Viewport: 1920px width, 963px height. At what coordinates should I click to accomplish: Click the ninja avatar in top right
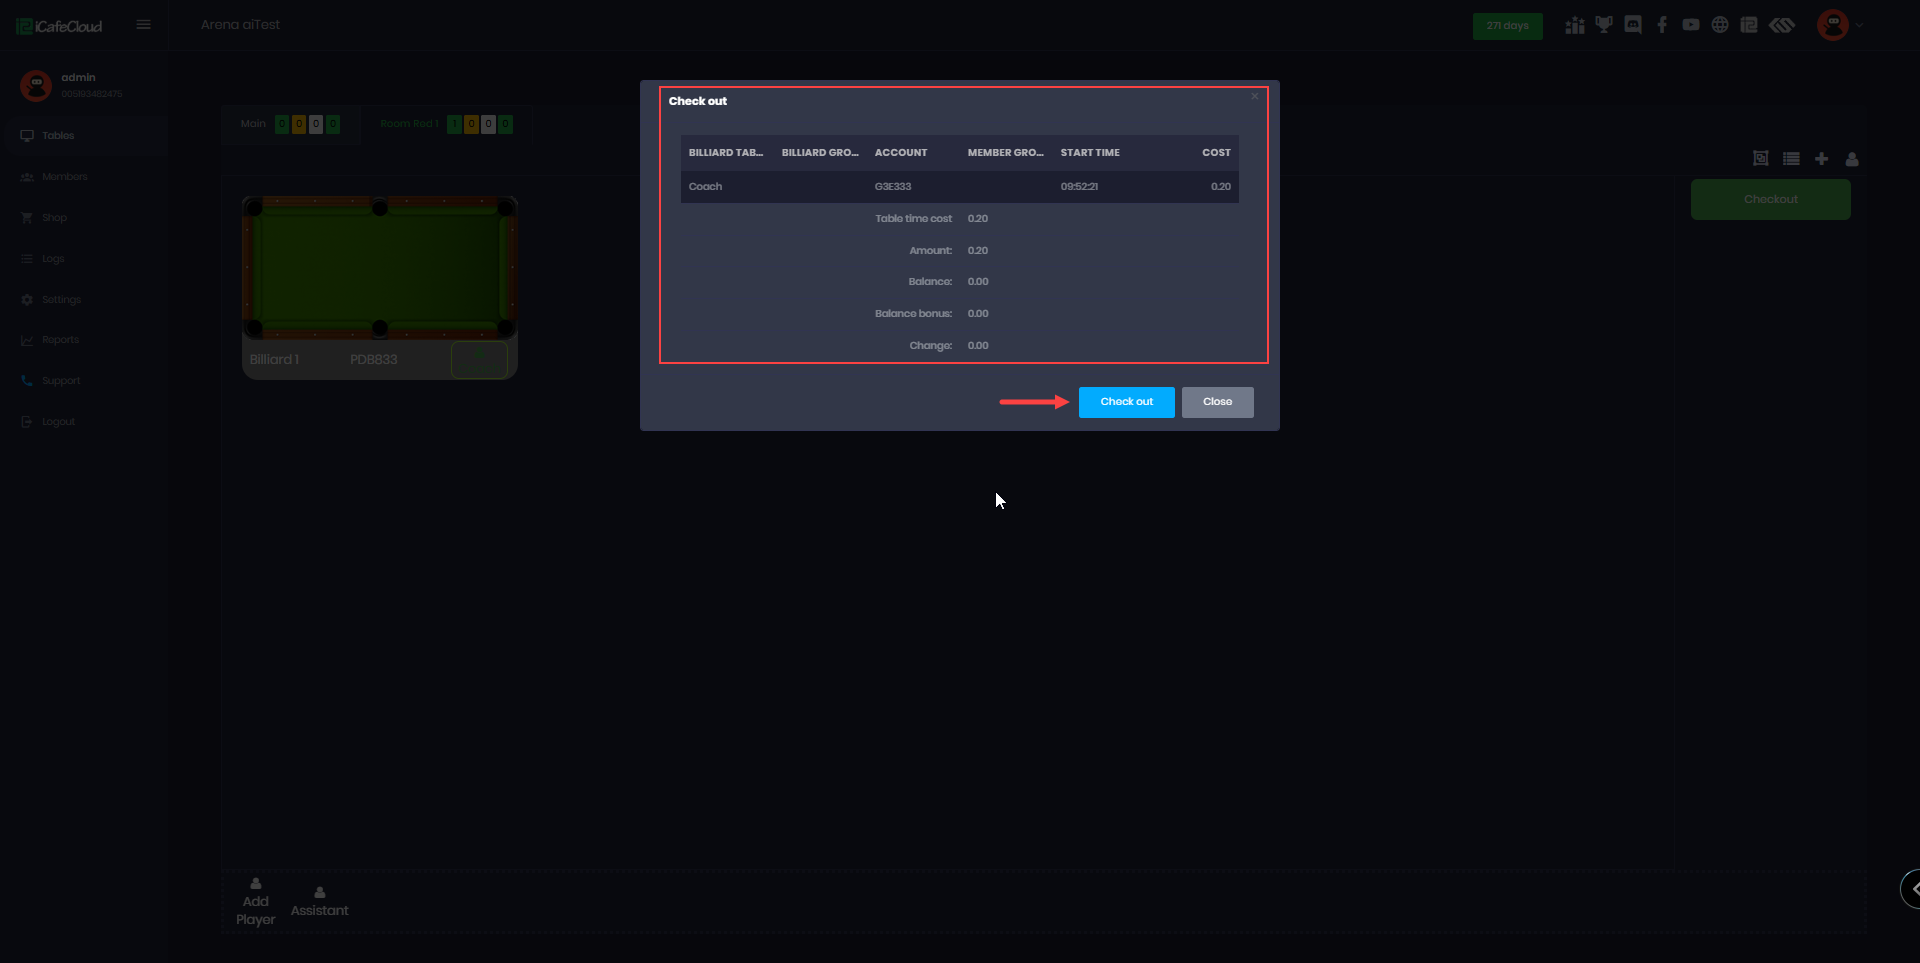tap(1833, 25)
